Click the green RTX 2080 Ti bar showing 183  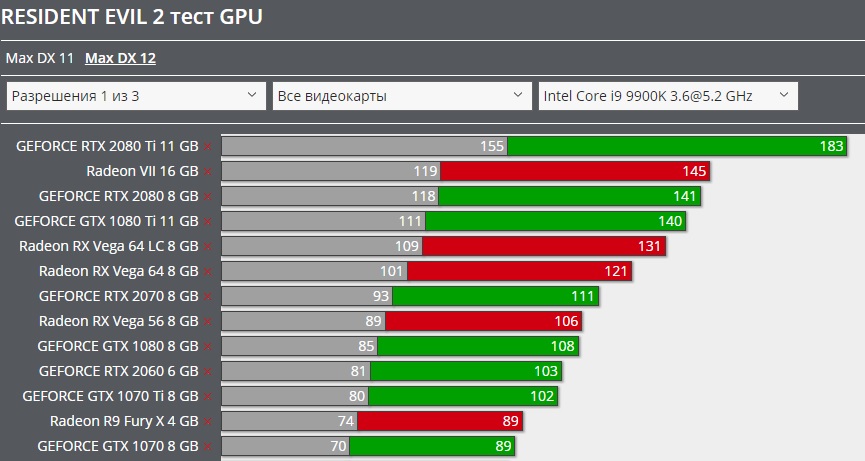tap(677, 146)
